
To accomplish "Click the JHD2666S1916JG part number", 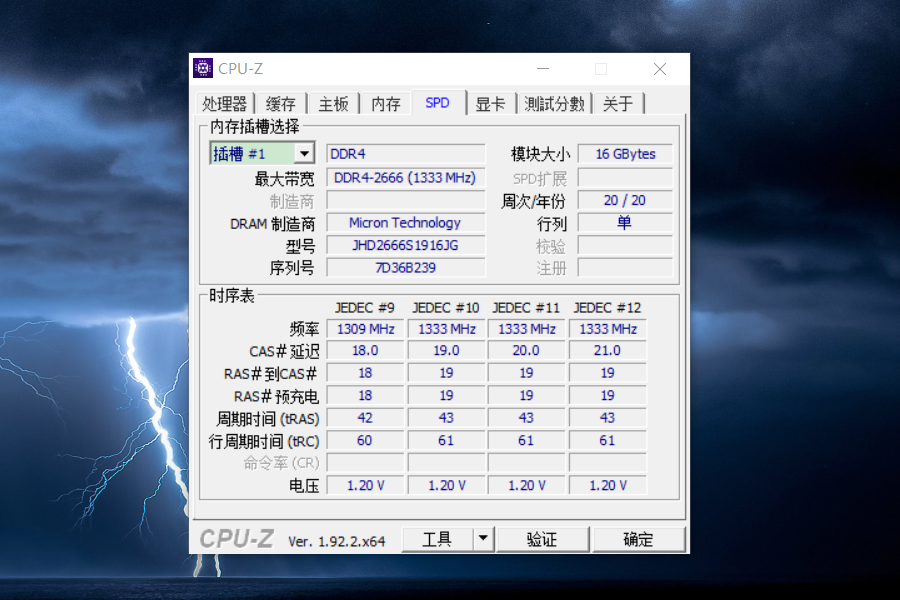I will point(406,245).
